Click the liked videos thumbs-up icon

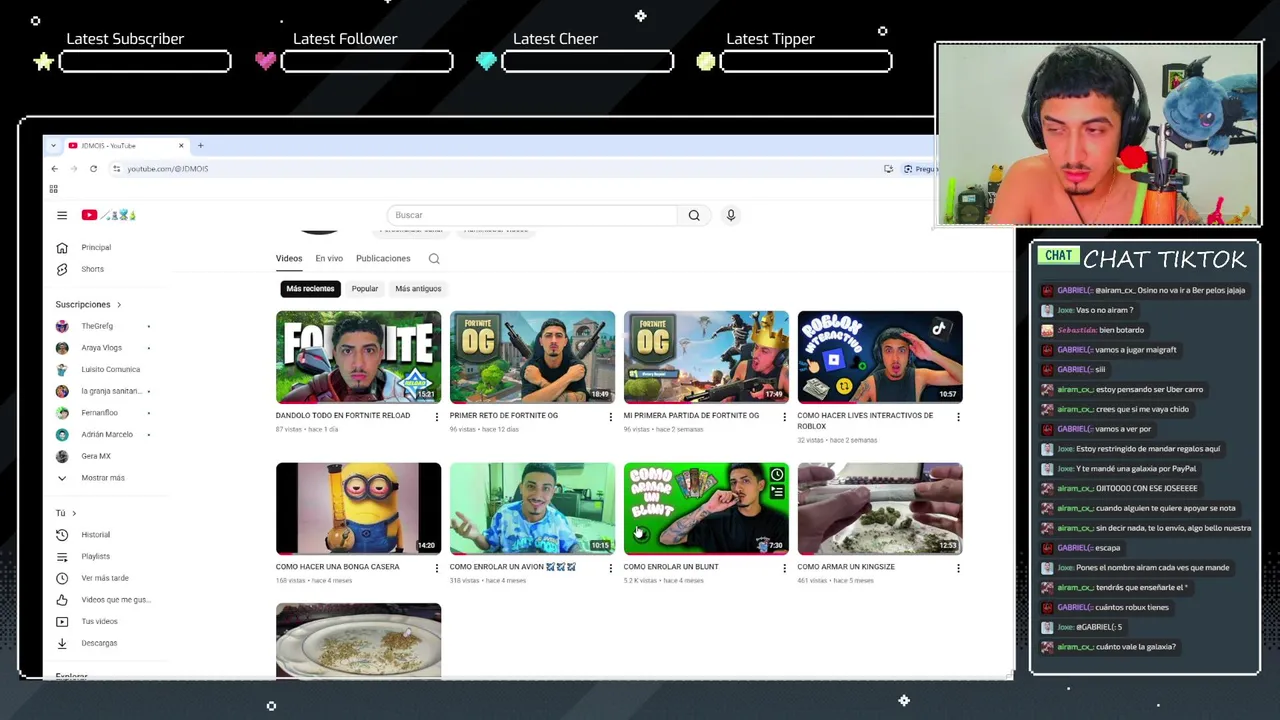point(62,600)
